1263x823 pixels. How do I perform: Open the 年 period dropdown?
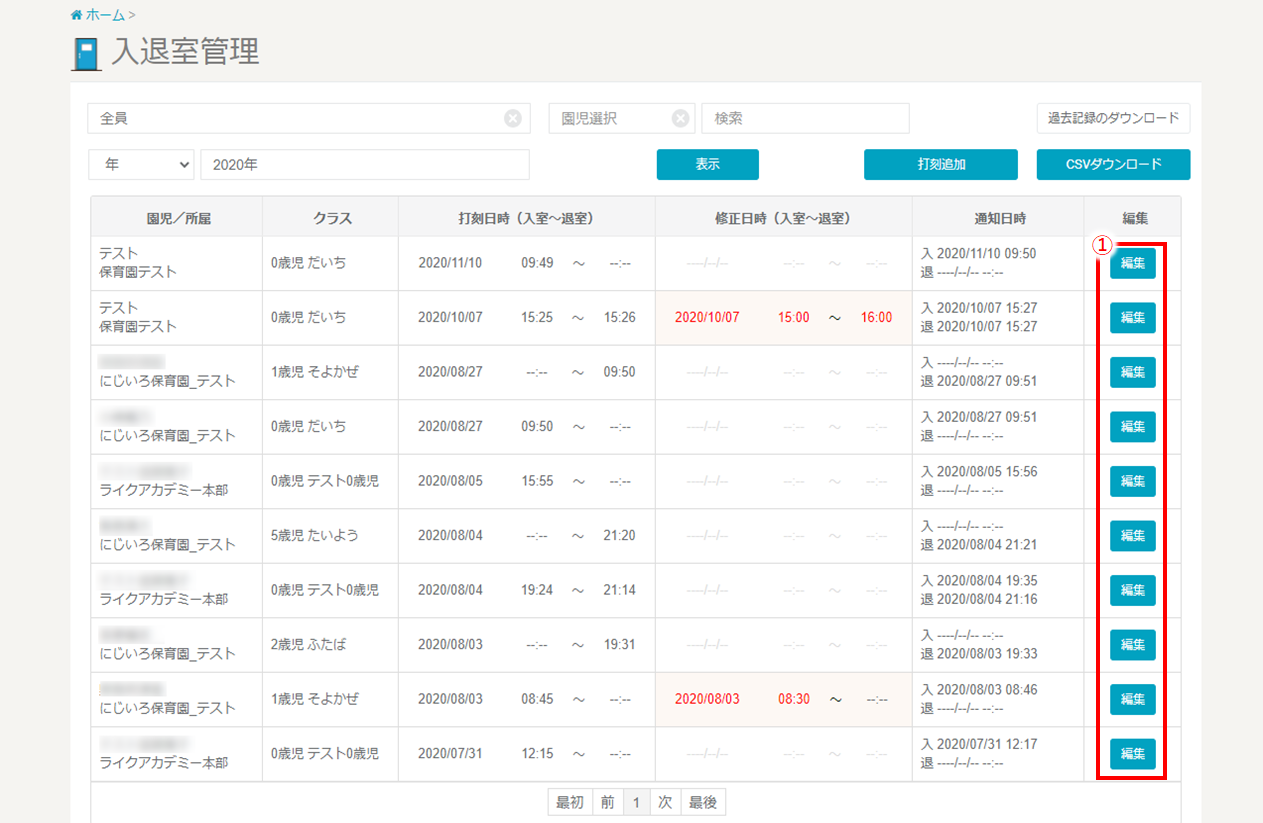[x=141, y=165]
